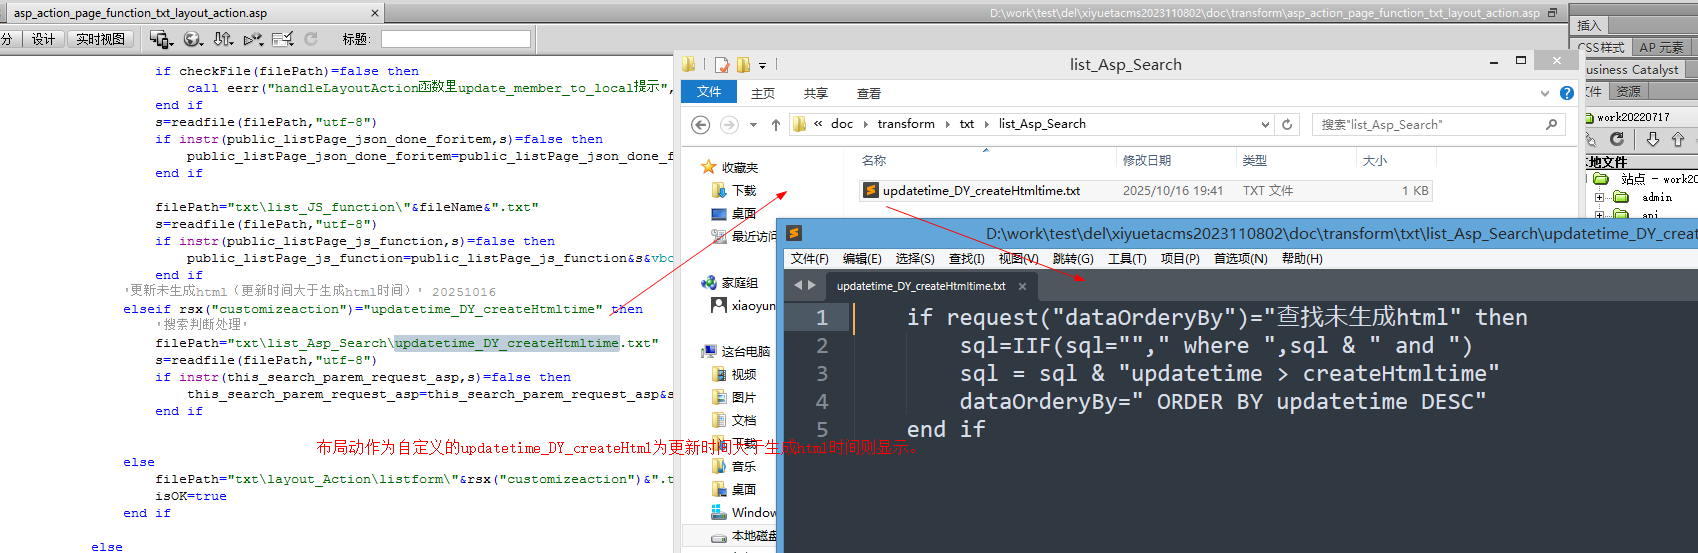Expand the Explorer ribbon with the chevron
1698x553 pixels.
[1545, 93]
